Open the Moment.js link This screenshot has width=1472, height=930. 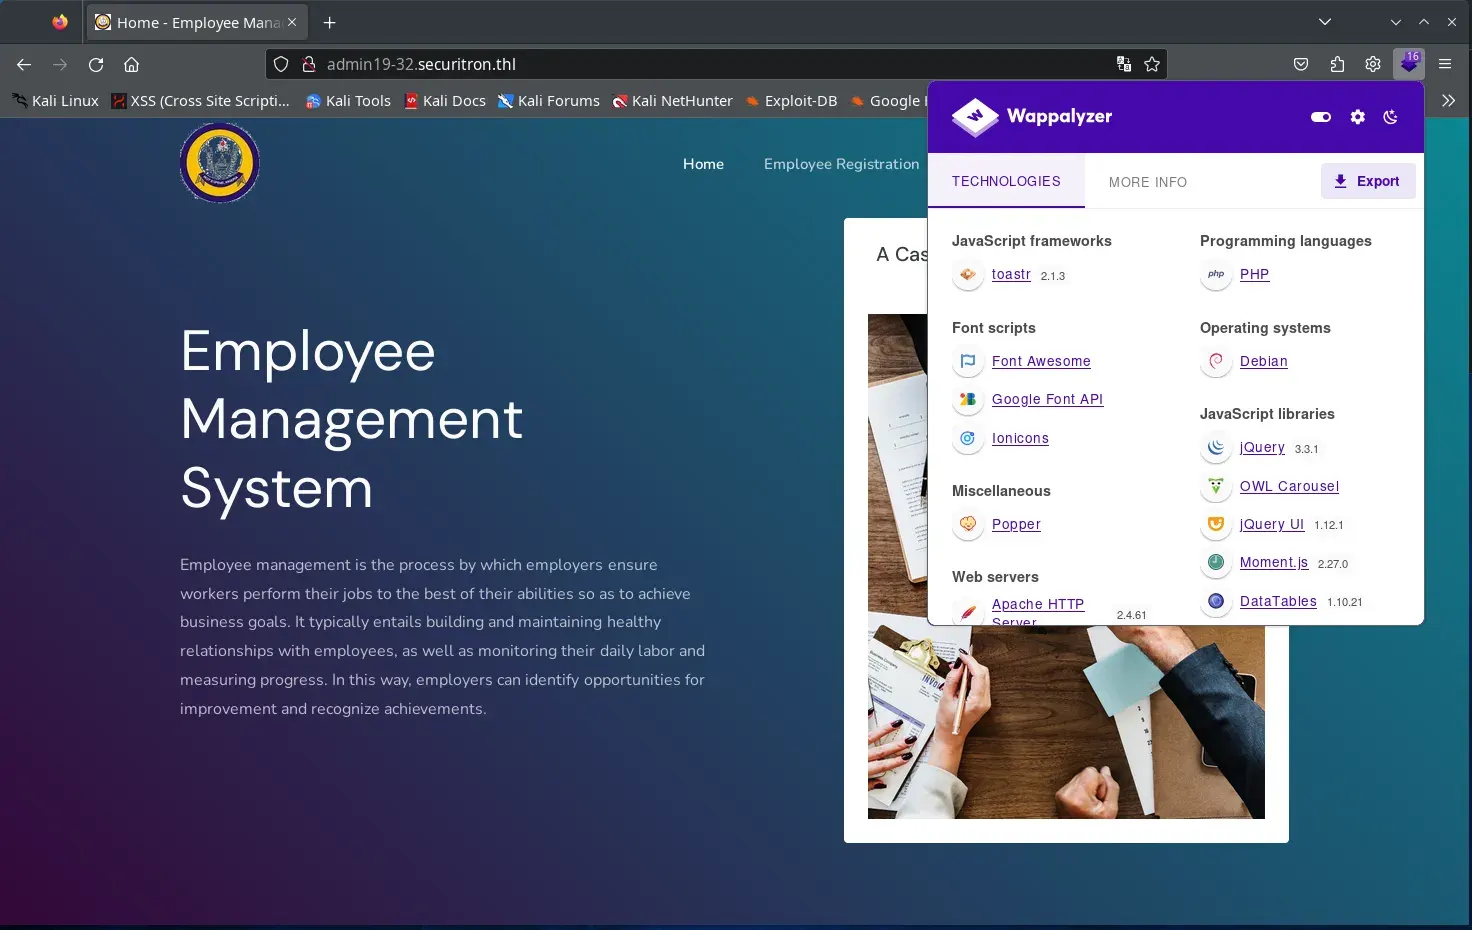pos(1274,562)
